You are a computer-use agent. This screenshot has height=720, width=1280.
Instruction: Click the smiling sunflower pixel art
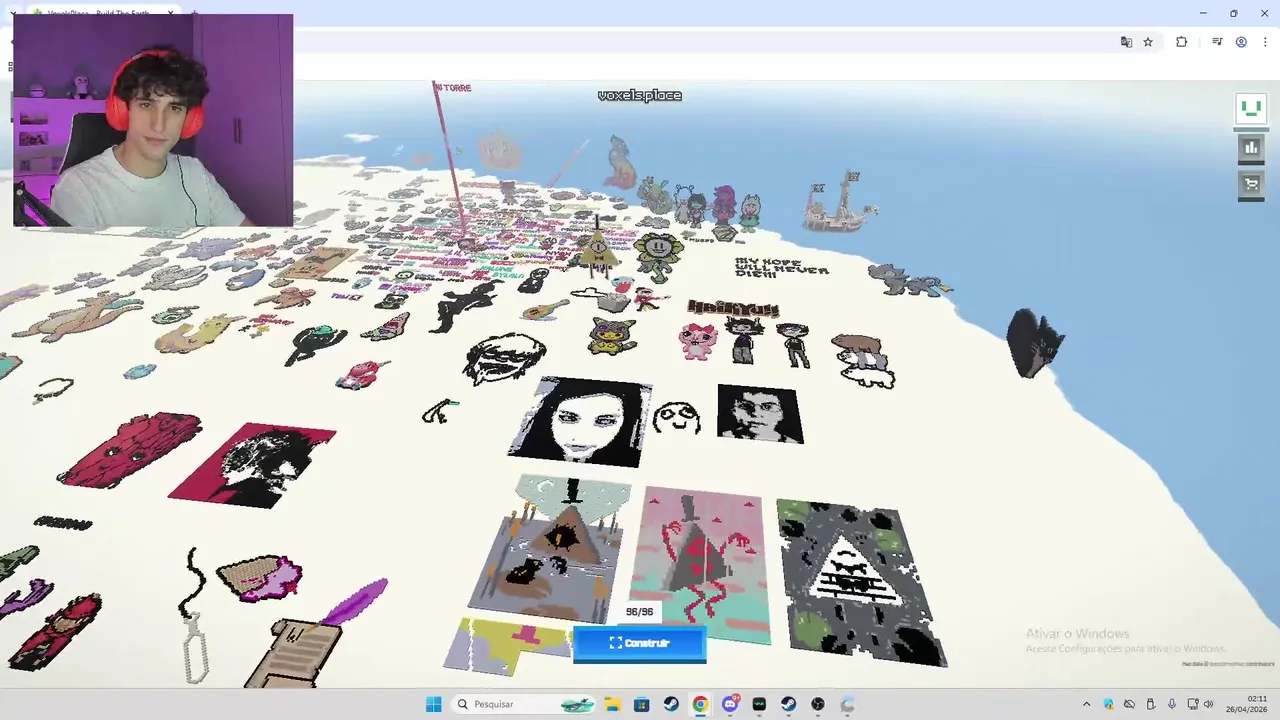[x=657, y=256]
